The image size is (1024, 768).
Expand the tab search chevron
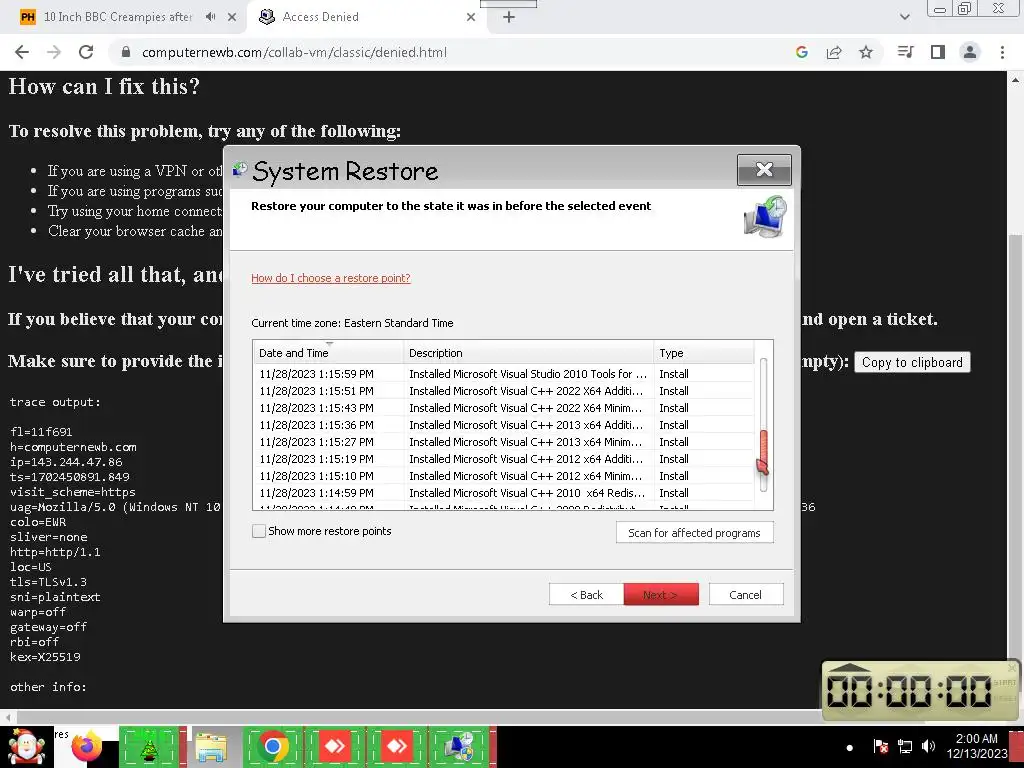(x=904, y=17)
